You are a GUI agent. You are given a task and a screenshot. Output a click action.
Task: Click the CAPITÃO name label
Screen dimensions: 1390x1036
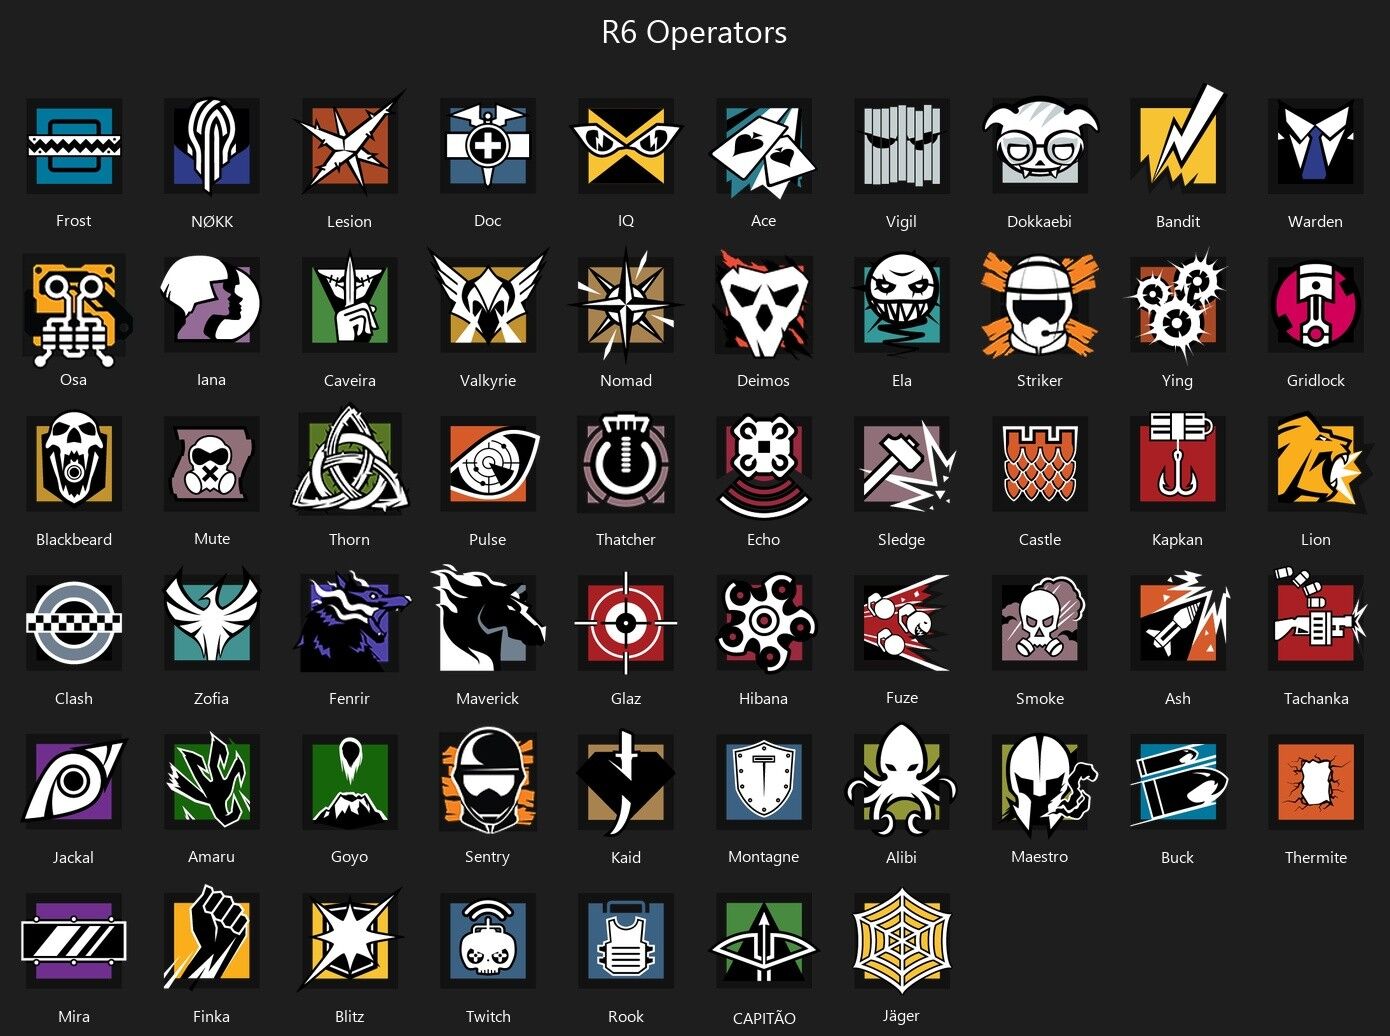(764, 1018)
